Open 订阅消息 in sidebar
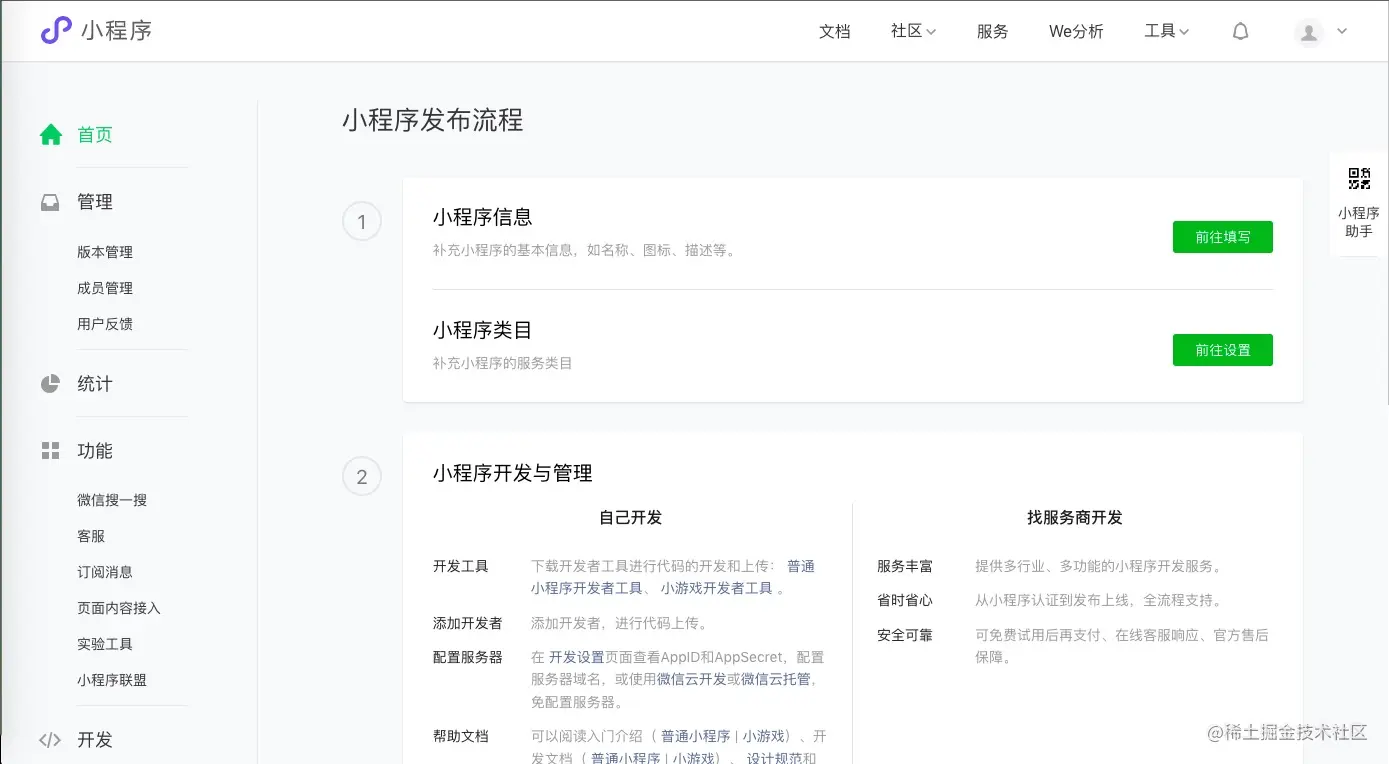The height and width of the screenshot is (764, 1389). click(x=105, y=572)
